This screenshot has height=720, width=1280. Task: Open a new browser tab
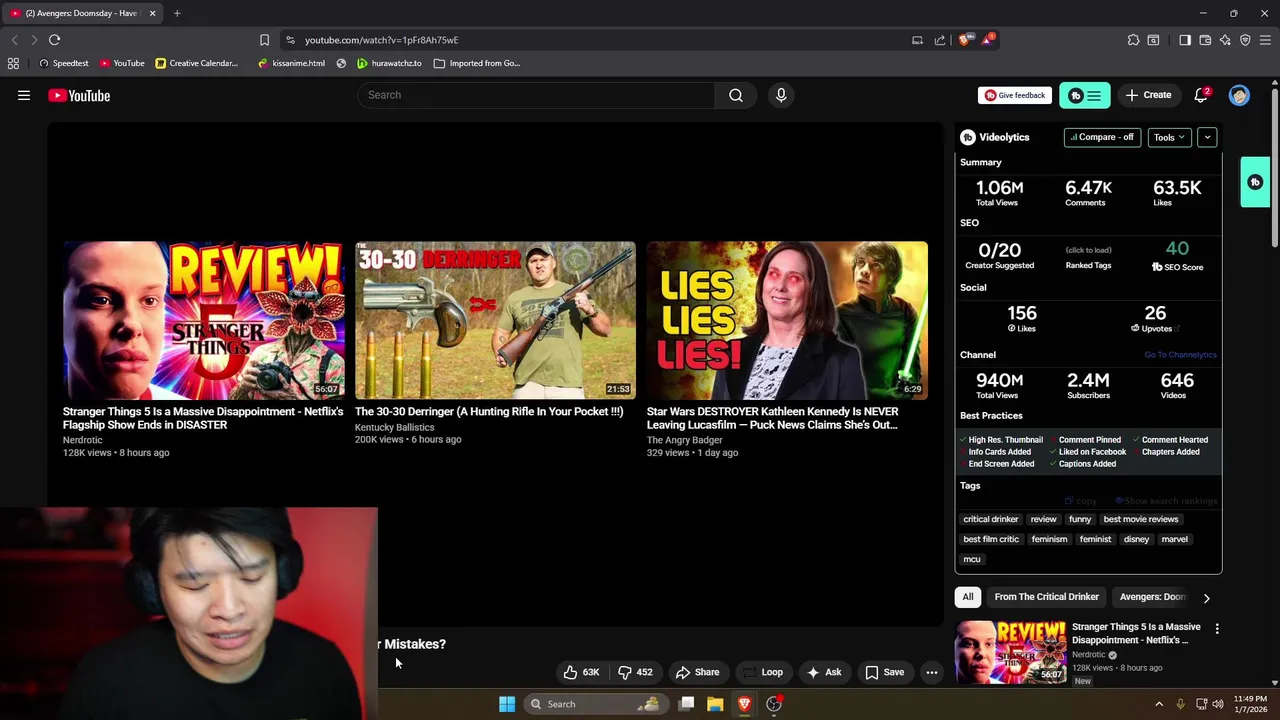(177, 13)
